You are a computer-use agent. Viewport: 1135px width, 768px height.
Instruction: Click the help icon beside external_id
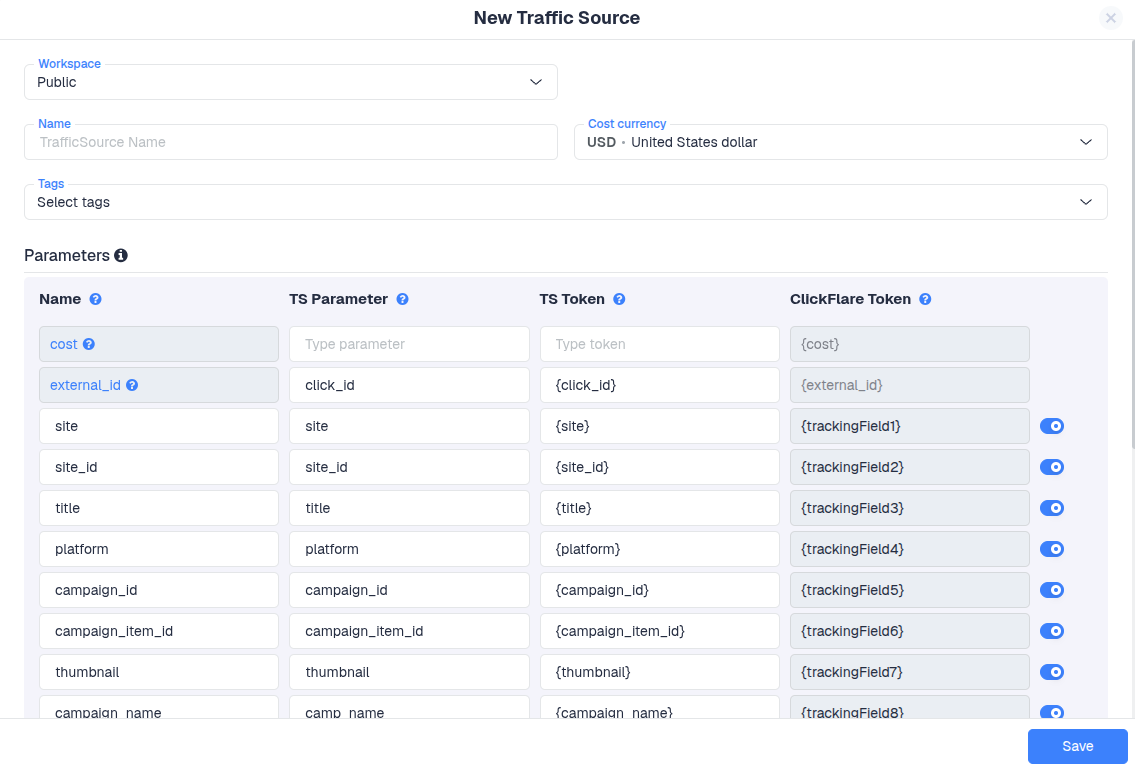click(x=132, y=385)
